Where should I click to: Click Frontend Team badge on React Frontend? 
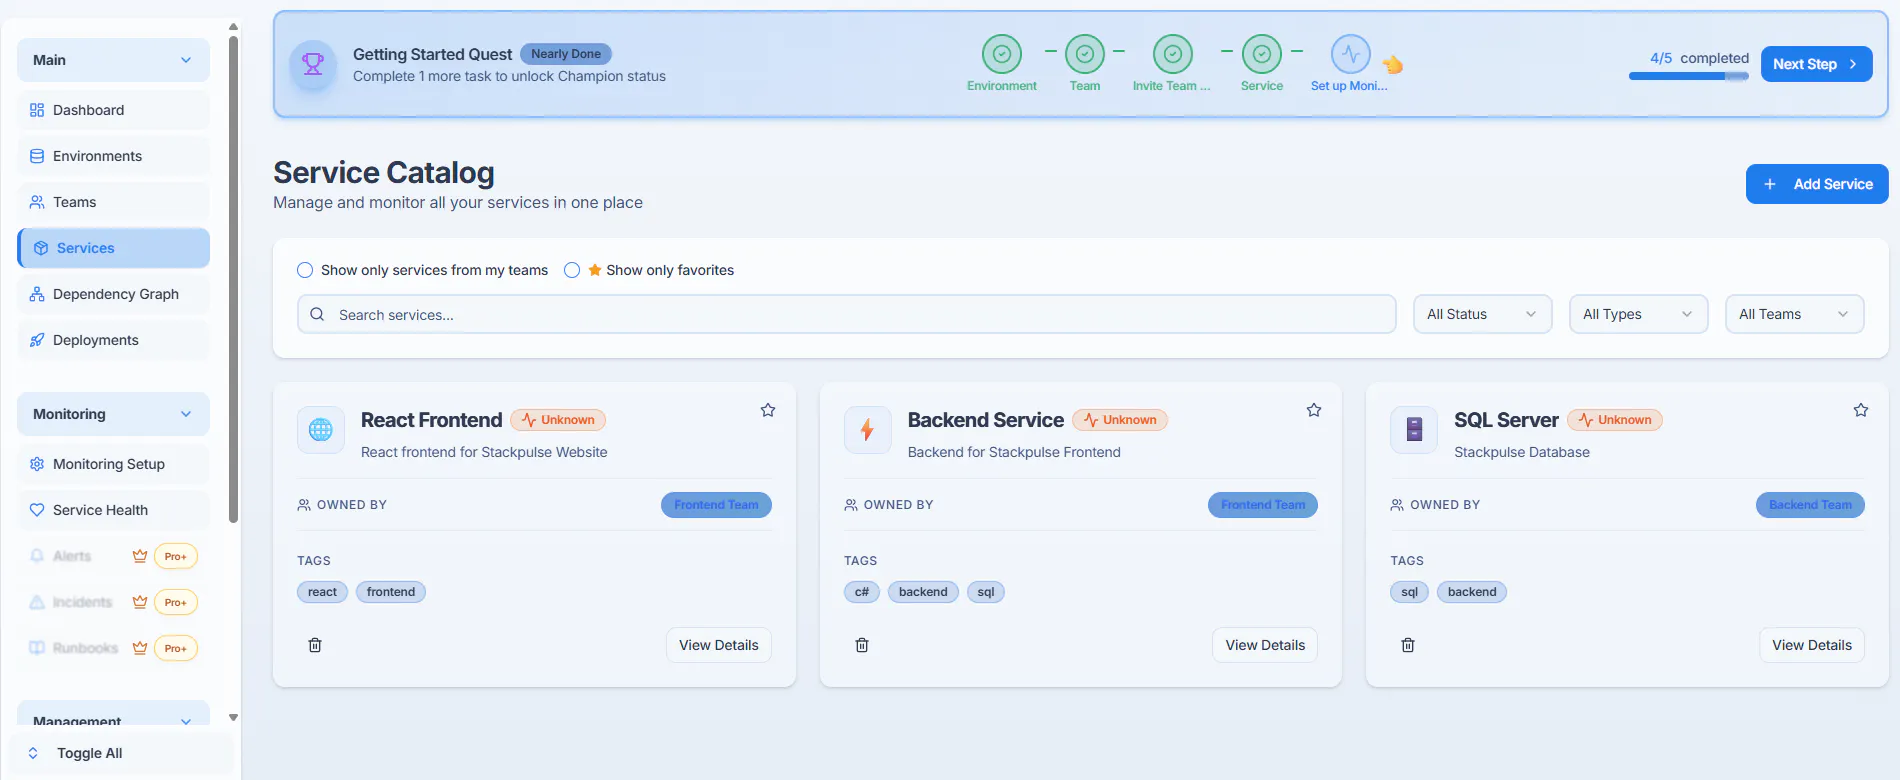point(716,505)
